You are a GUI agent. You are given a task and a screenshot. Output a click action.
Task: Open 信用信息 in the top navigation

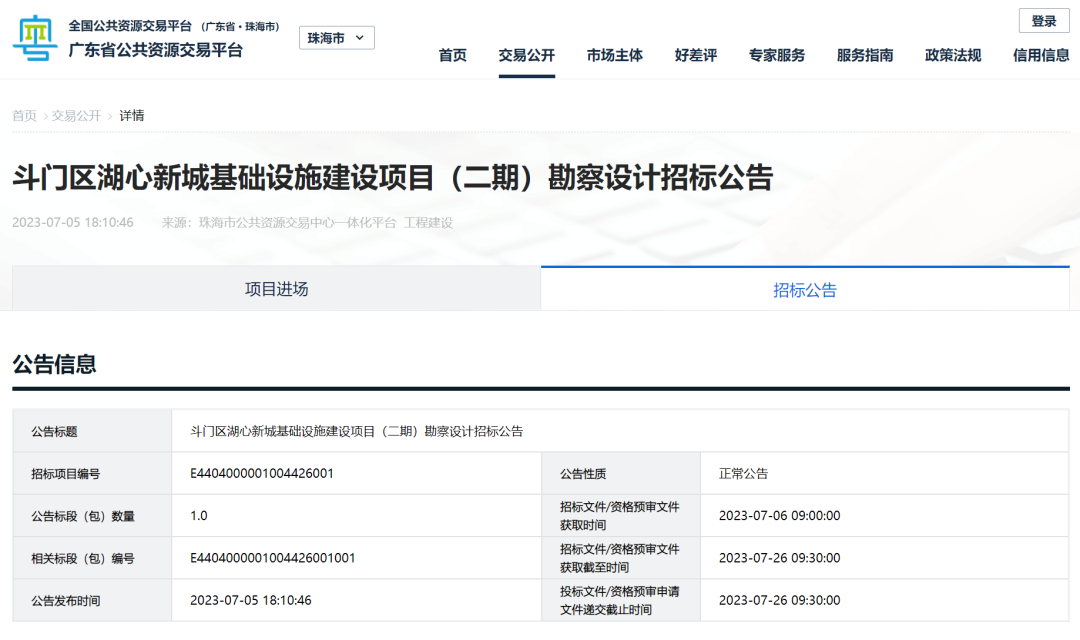[1040, 55]
